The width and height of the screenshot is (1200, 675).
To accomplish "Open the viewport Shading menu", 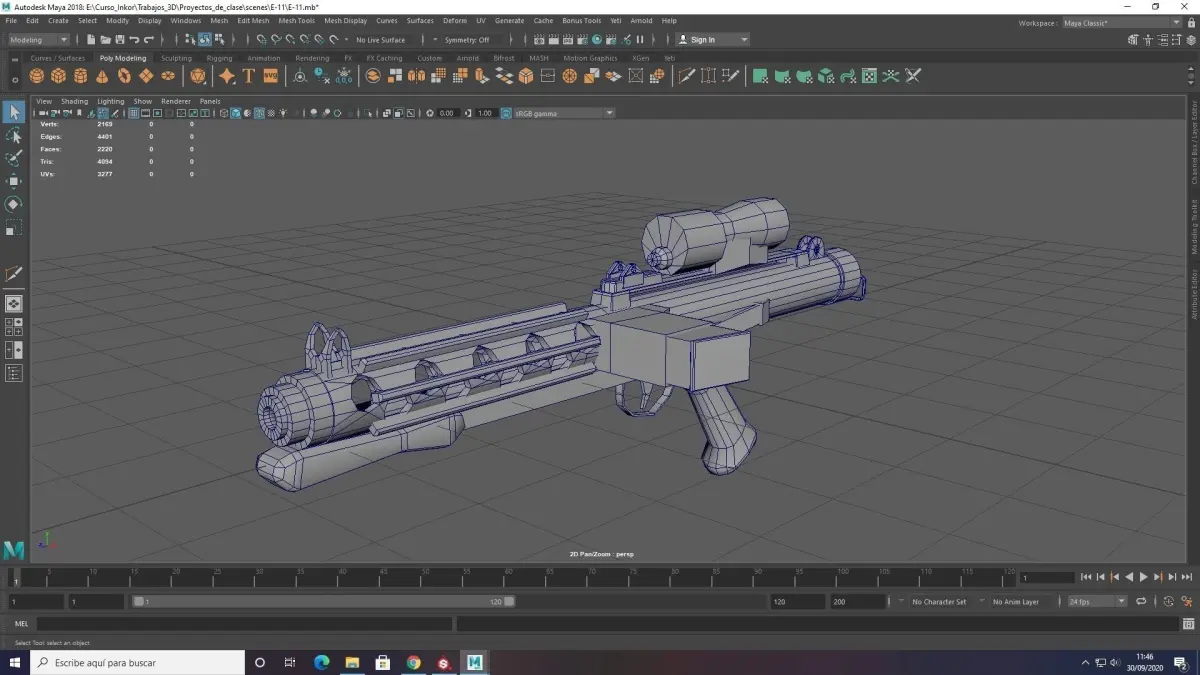I will pos(74,101).
